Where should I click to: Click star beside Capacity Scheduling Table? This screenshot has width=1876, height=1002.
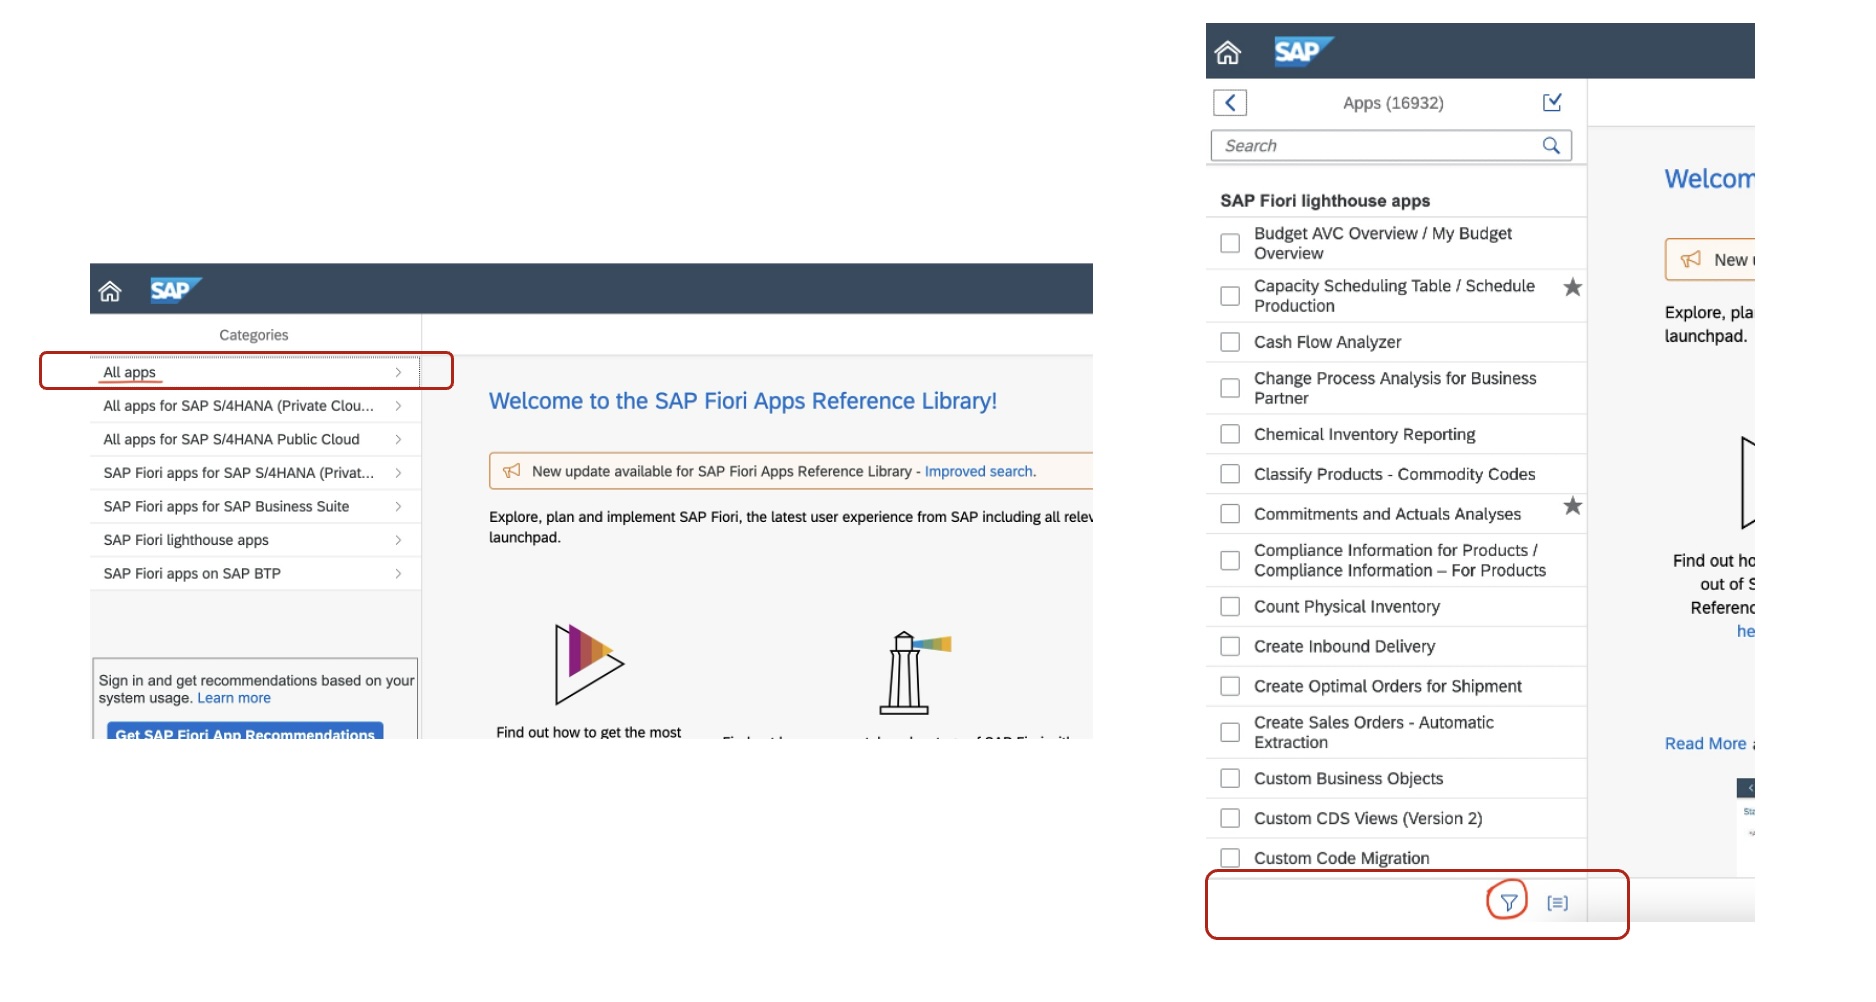tap(1573, 287)
